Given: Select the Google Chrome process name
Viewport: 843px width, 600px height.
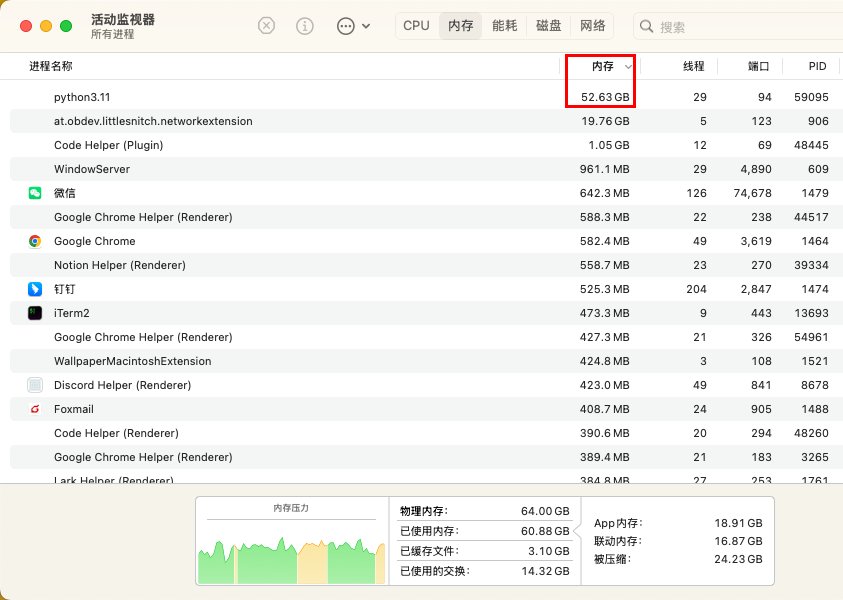Looking at the screenshot, I should click(95, 241).
